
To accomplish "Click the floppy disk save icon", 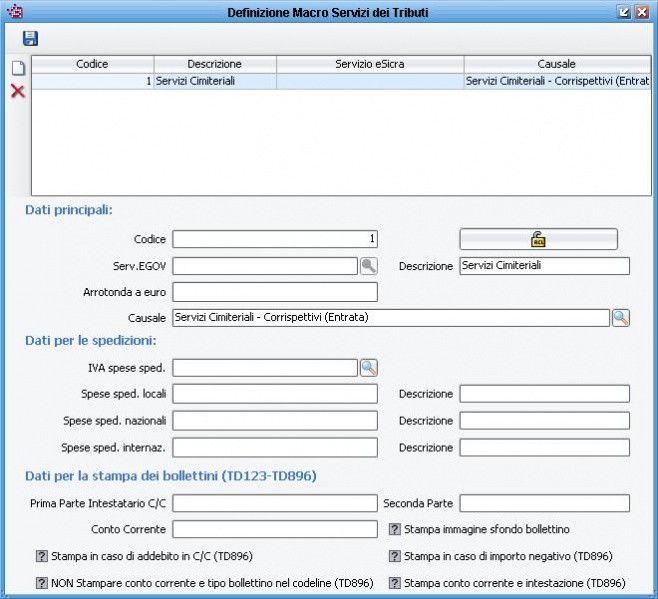I will [x=30, y=39].
